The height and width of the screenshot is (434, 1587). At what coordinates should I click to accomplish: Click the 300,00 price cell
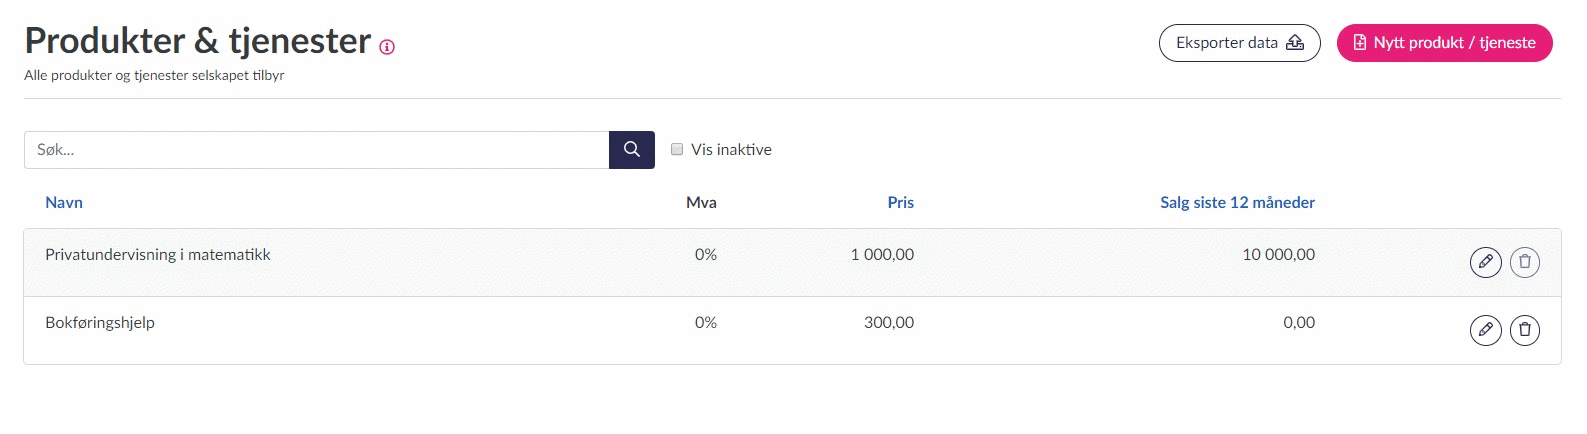point(889,323)
